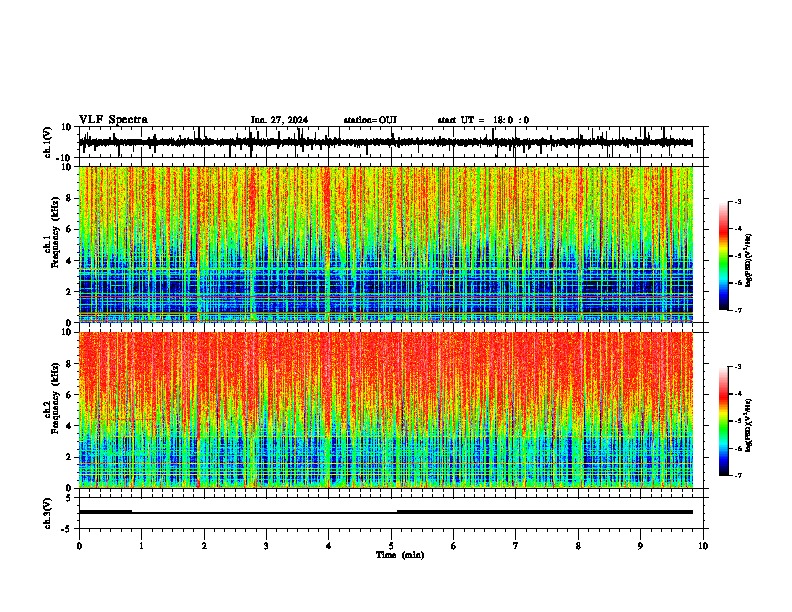This screenshot has height=612, width=792.
Task: Click inside the ch.2 spectrogram panel
Action: click(x=386, y=410)
